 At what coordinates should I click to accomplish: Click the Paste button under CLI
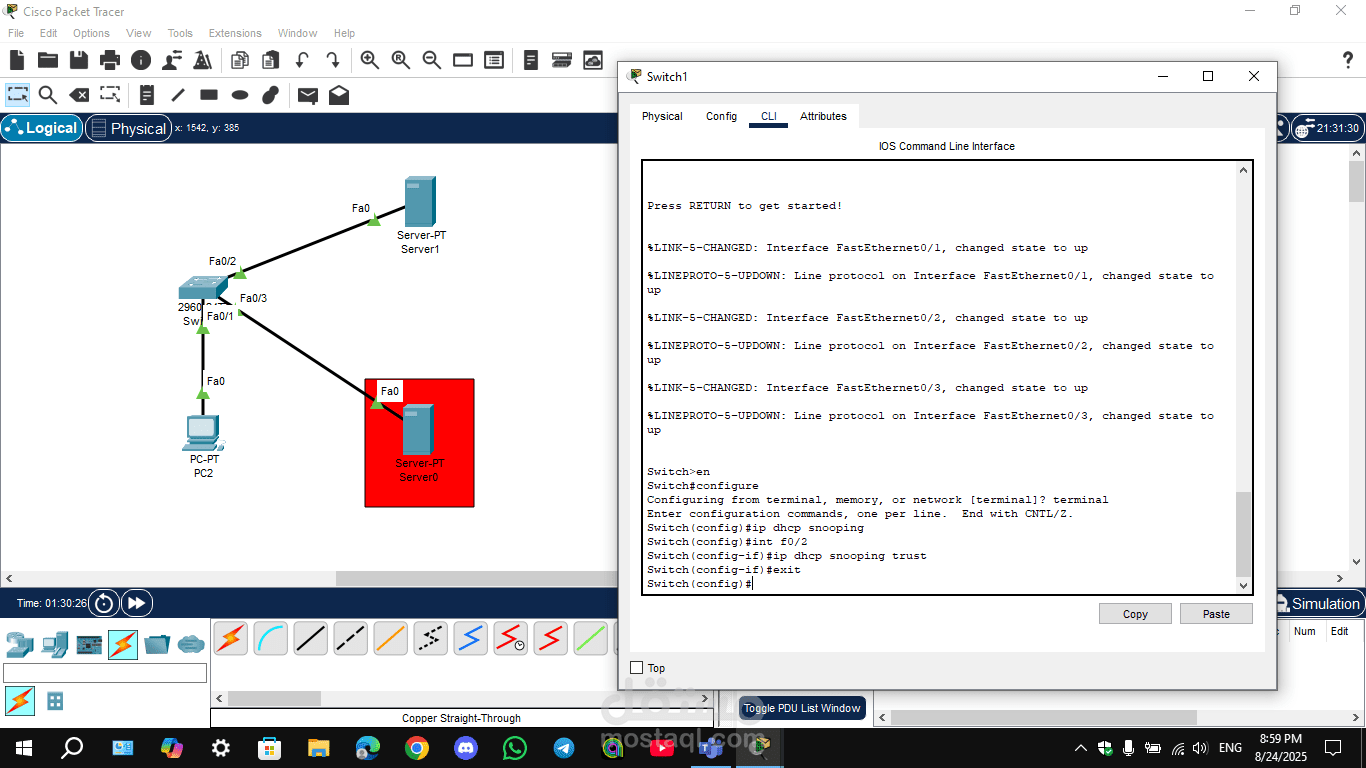coord(1216,614)
